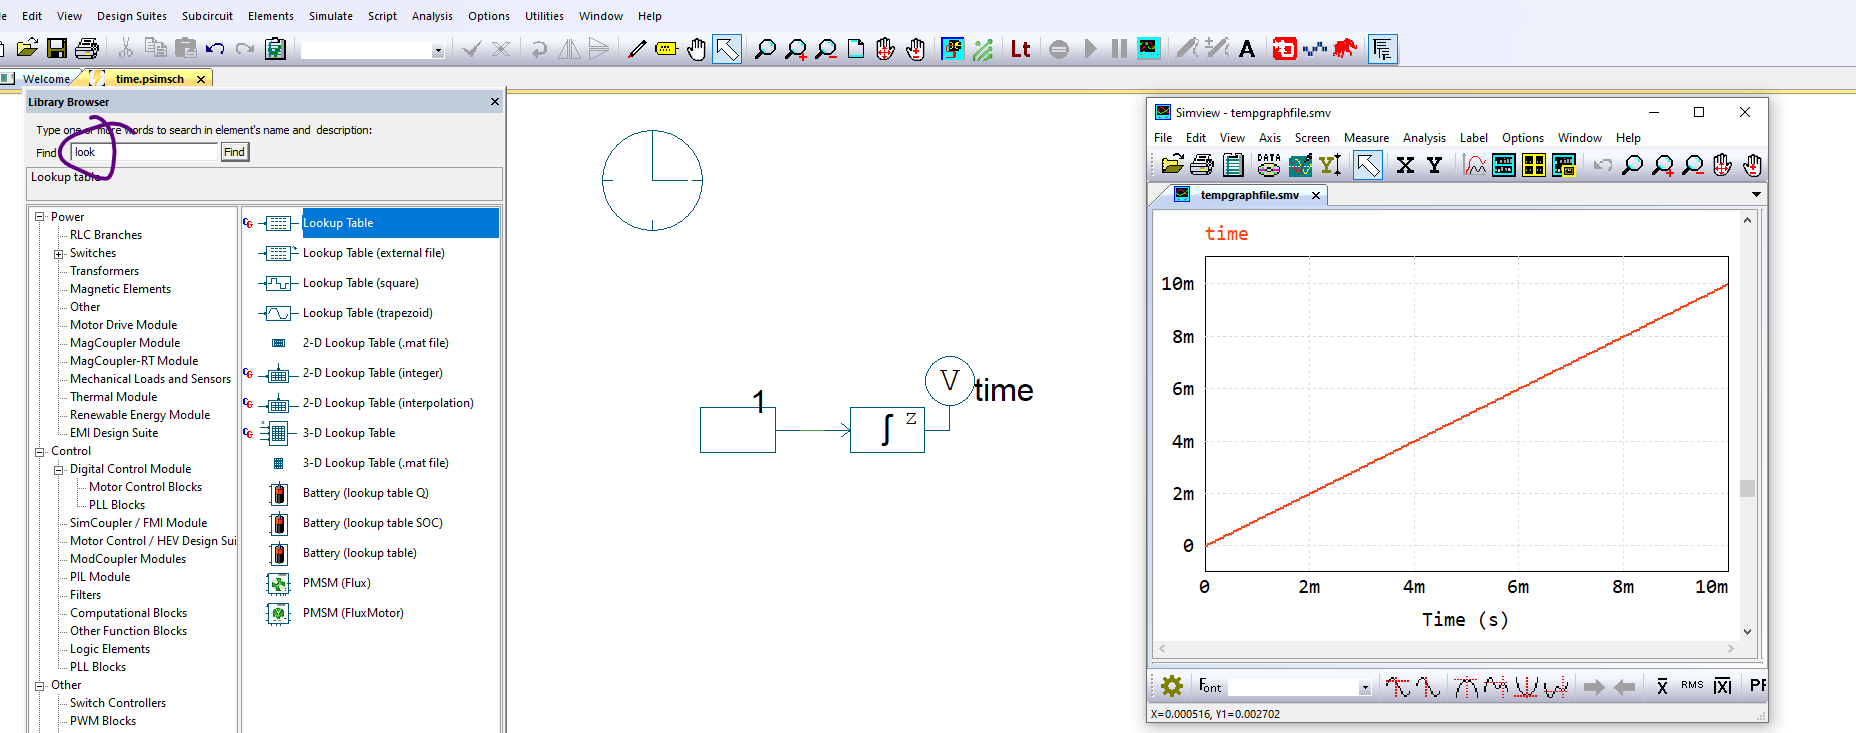Click the red elephant icon in toolbar
This screenshot has height=733, width=1856.
(1345, 48)
